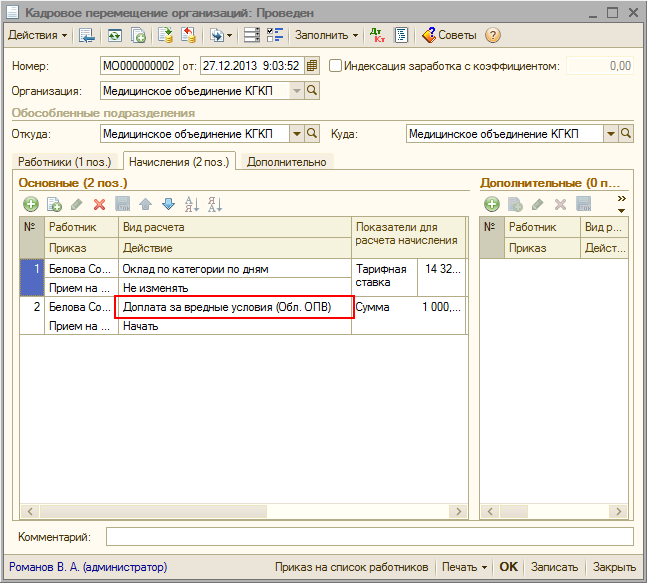Open Советы tips button
The width and height of the screenshot is (647, 583).
[x=449, y=35]
